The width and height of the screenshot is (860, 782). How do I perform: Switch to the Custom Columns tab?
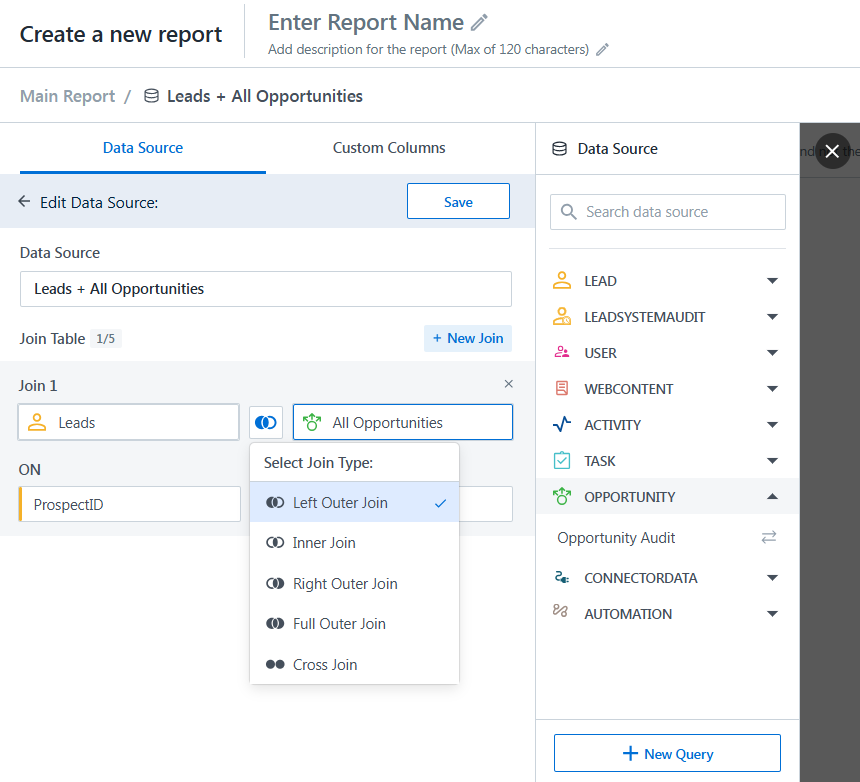(x=389, y=148)
